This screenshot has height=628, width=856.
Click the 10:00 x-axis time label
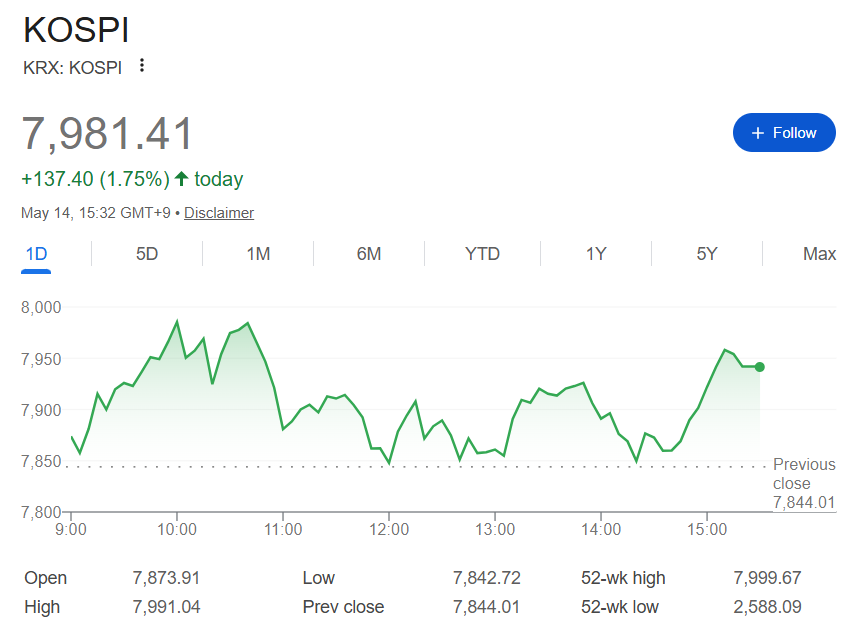click(x=177, y=529)
